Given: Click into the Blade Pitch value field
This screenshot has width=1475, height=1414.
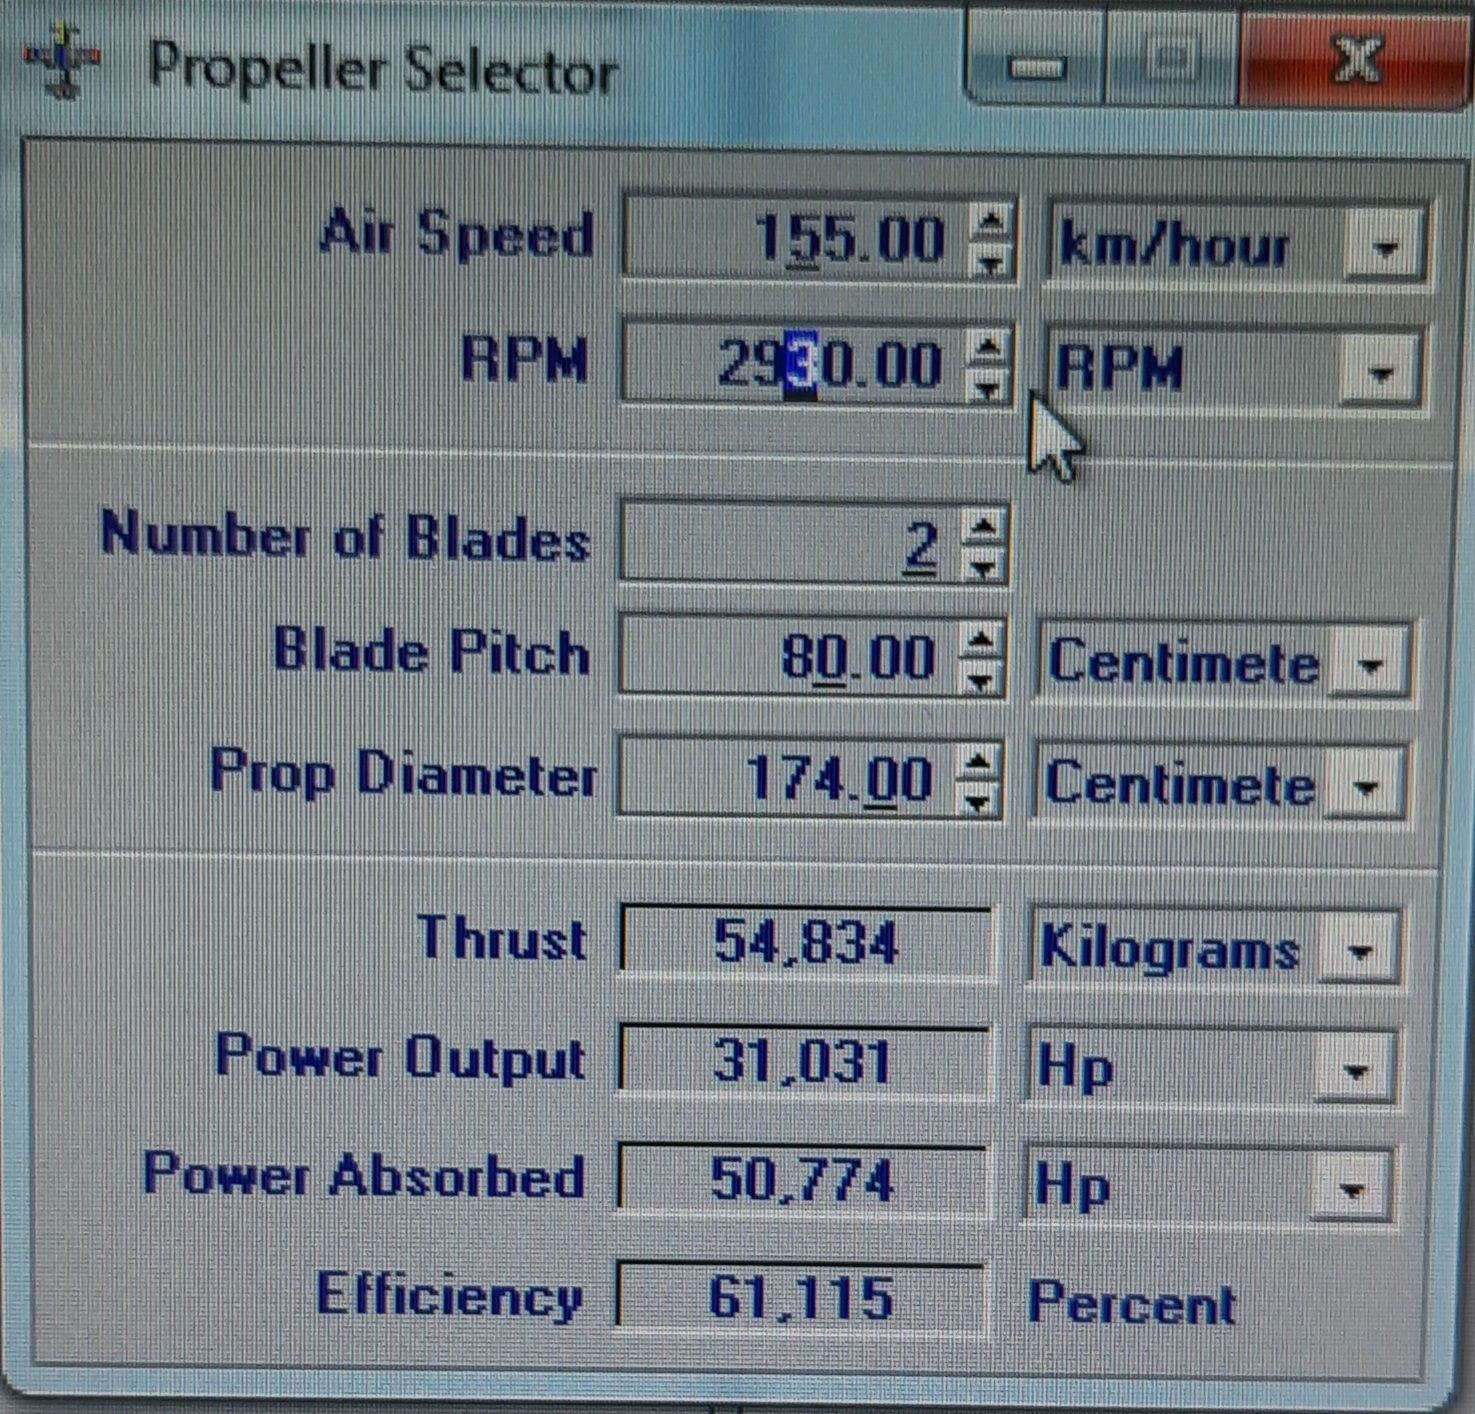Looking at the screenshot, I should point(790,657).
